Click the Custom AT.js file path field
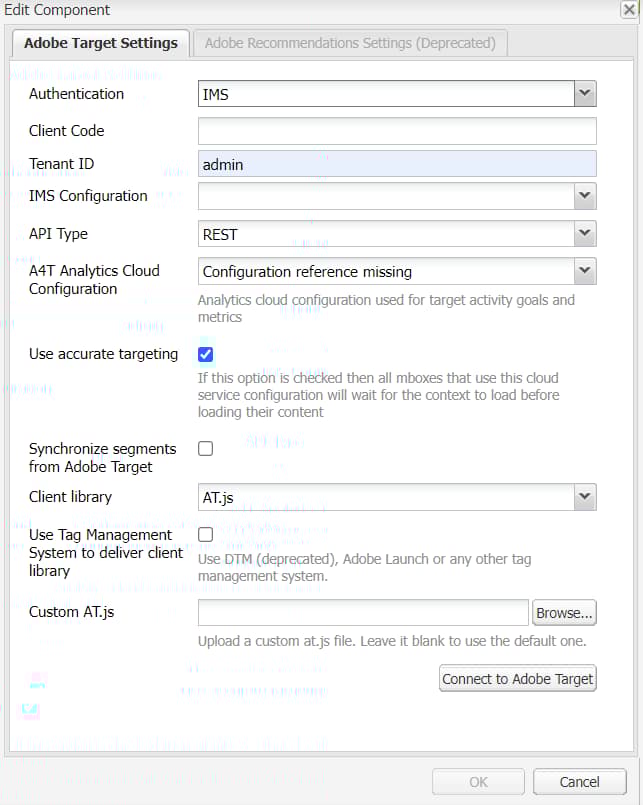Viewport: 643px width, 805px height. [x=363, y=612]
